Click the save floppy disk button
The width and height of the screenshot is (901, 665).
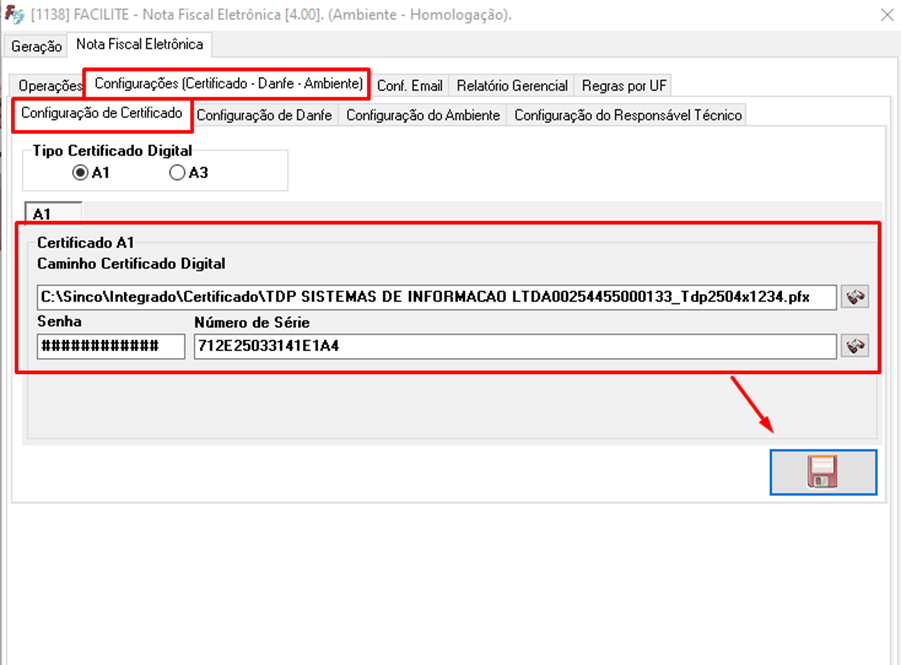point(823,472)
